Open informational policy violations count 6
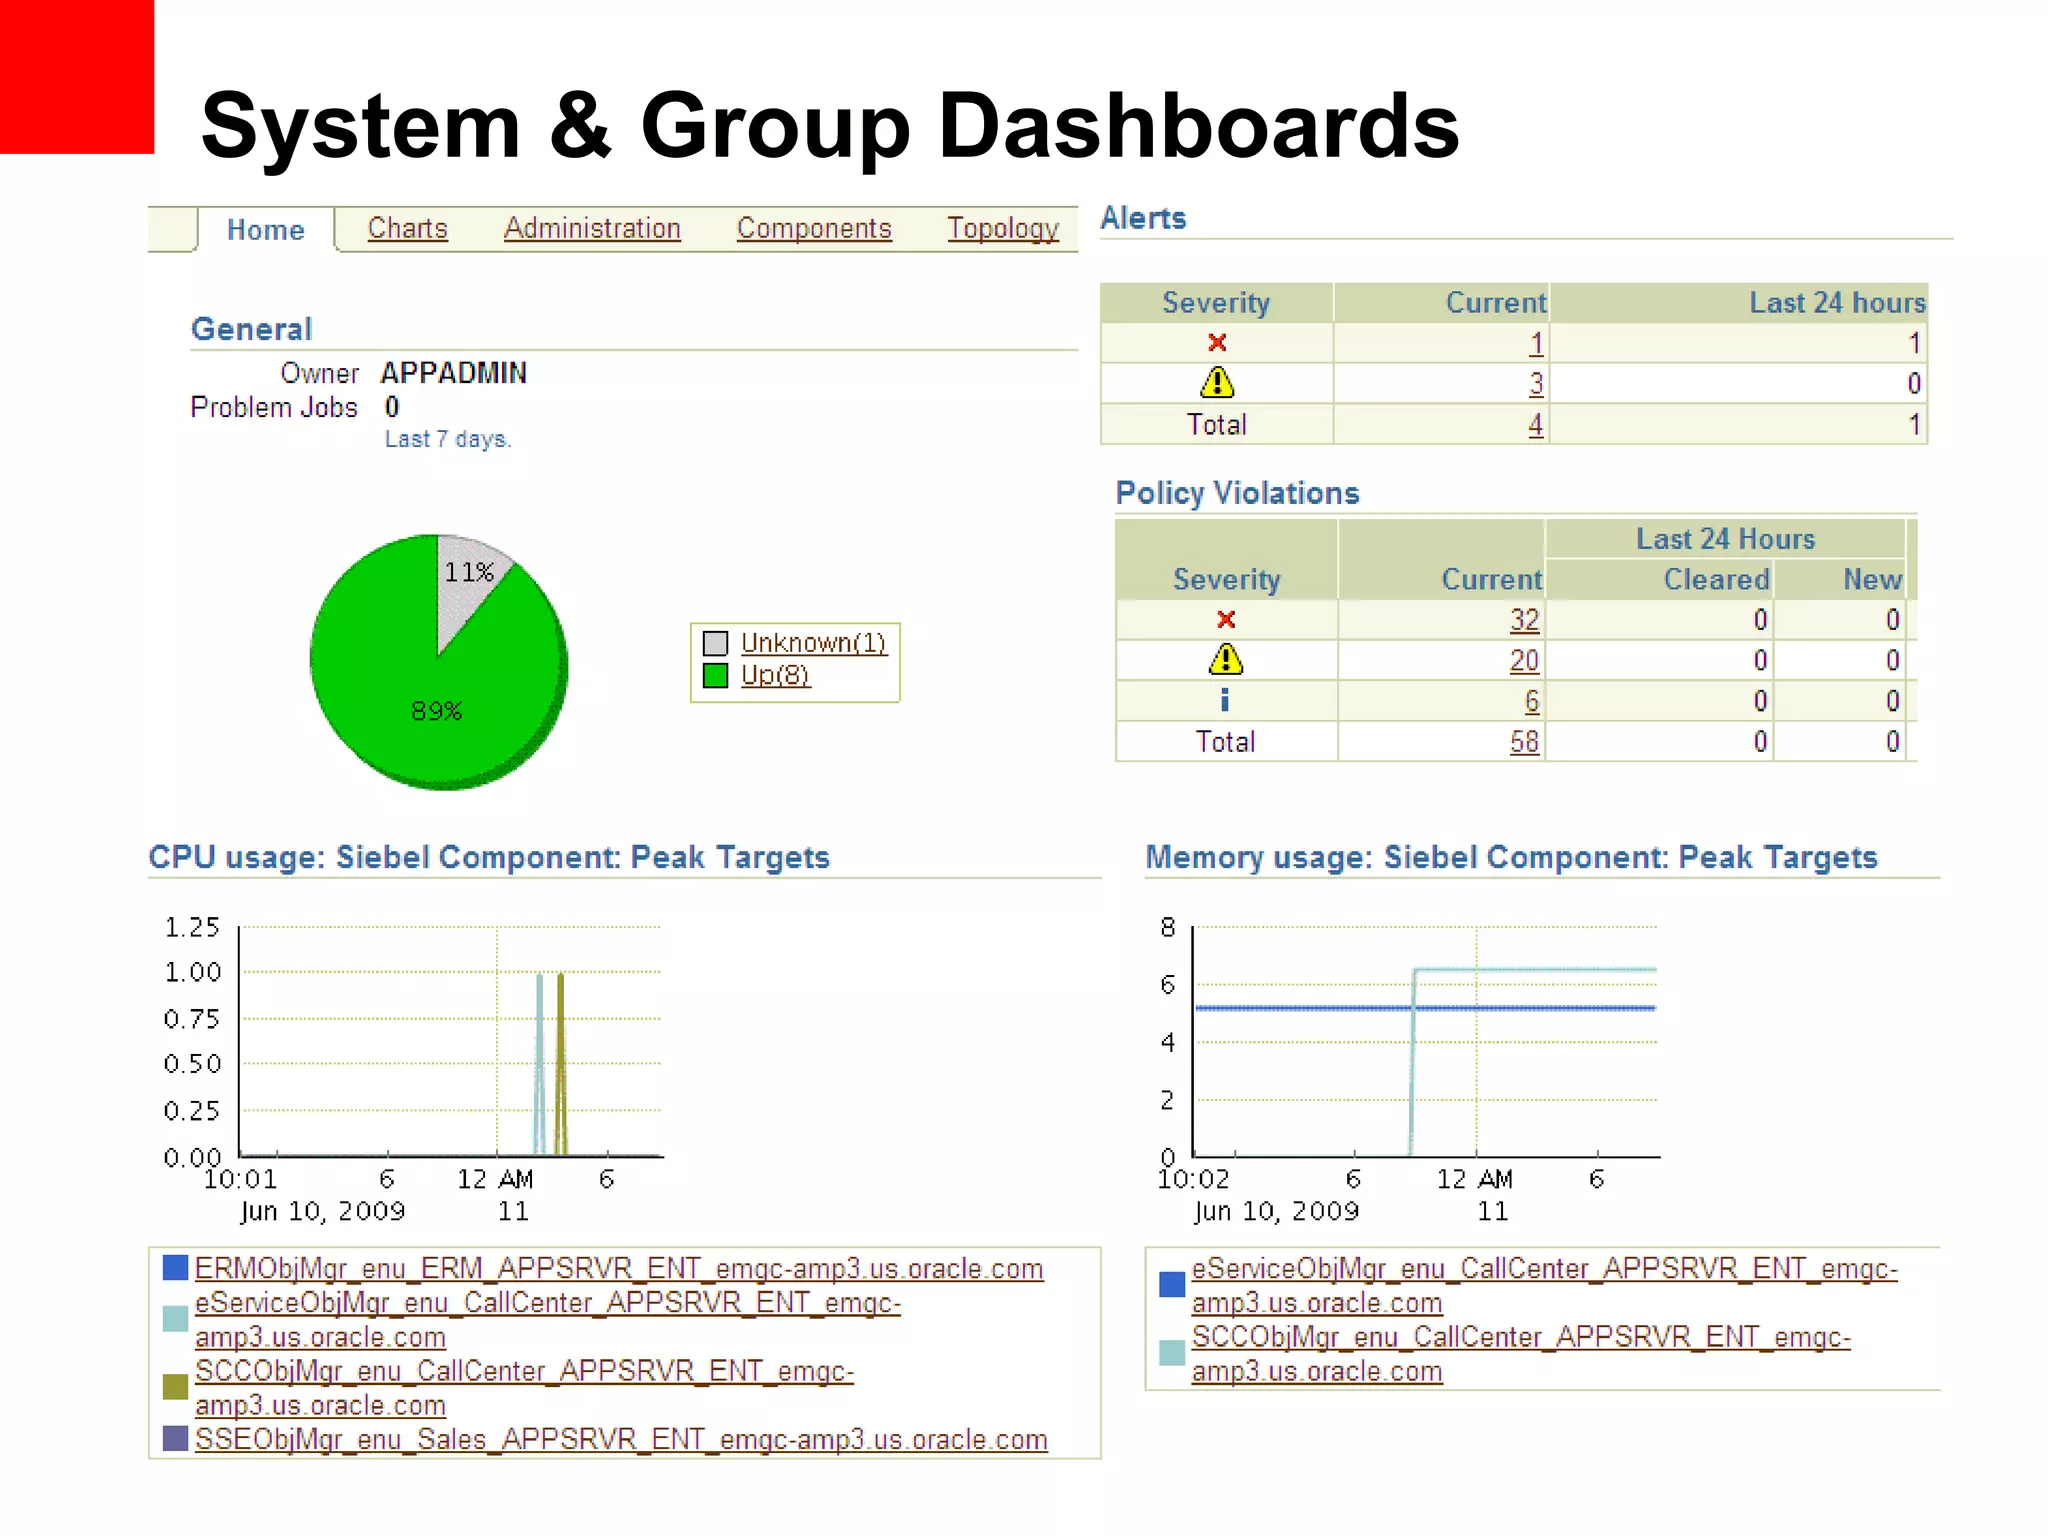 (1532, 701)
